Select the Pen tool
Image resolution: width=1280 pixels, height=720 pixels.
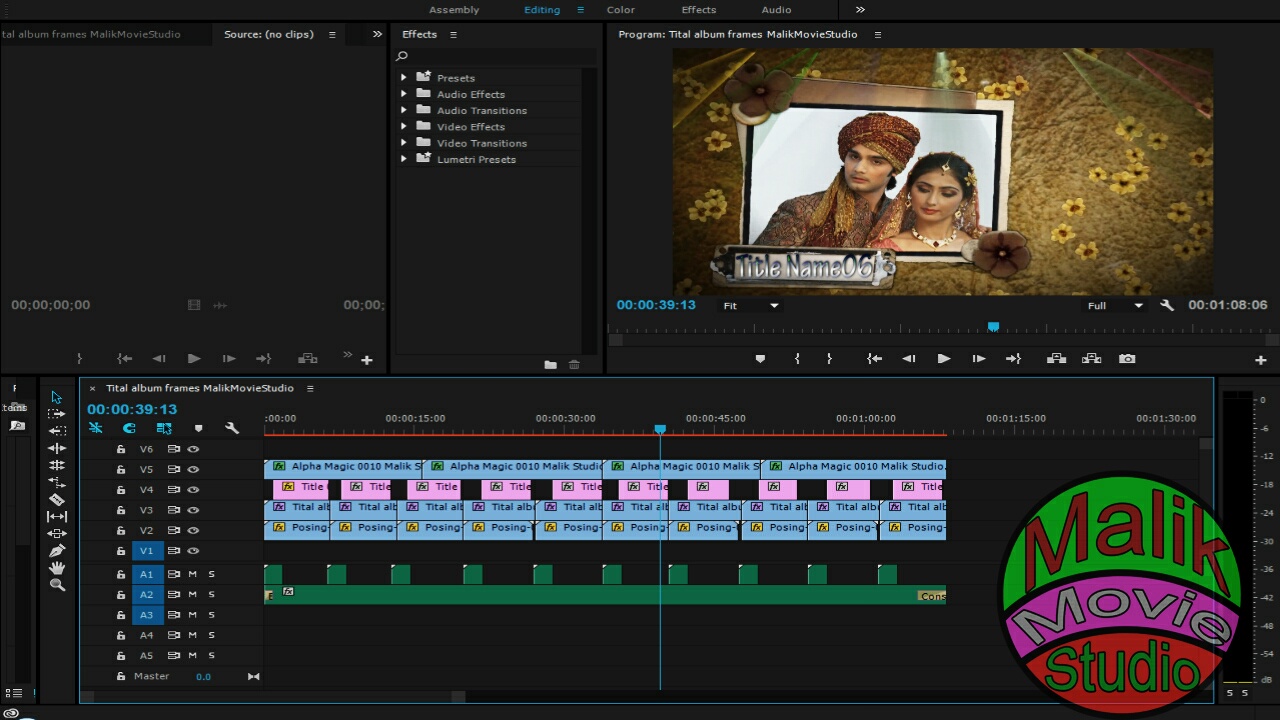click(57, 551)
